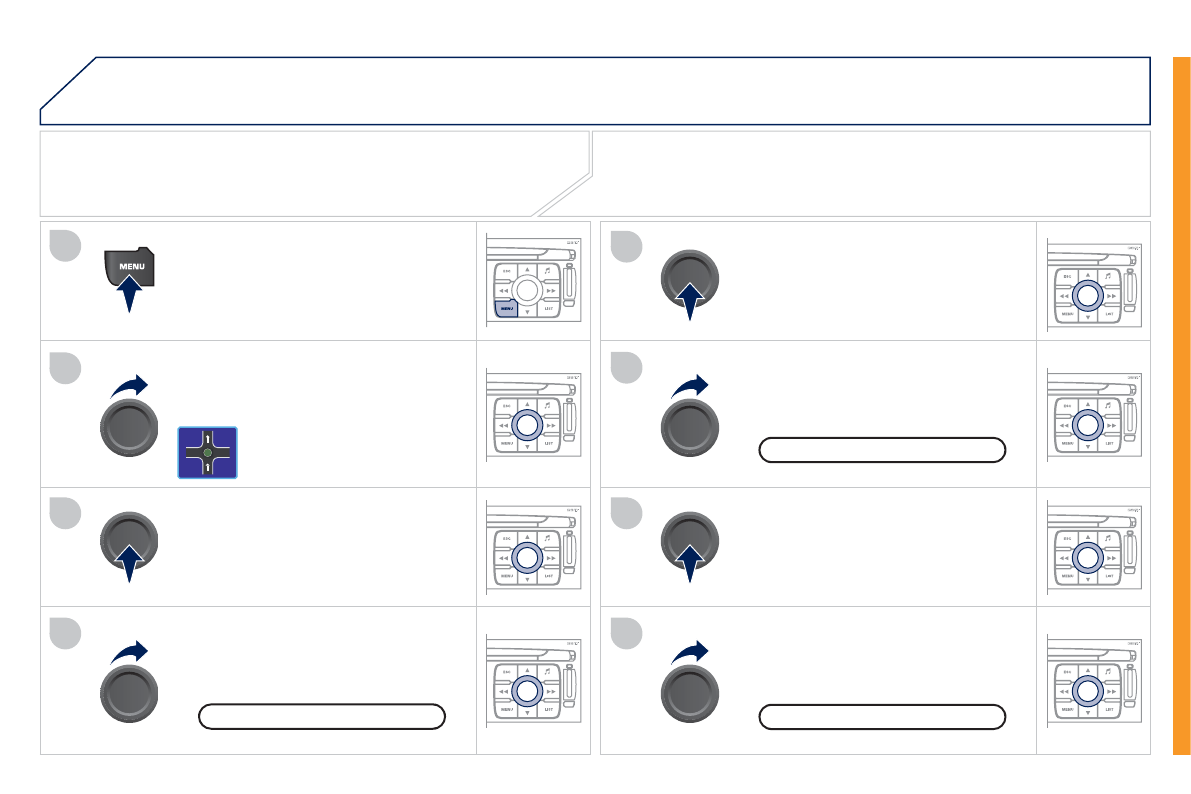Click the empty pill field in the bottom-right step
Screen dimensions: 1191x794
(882, 716)
